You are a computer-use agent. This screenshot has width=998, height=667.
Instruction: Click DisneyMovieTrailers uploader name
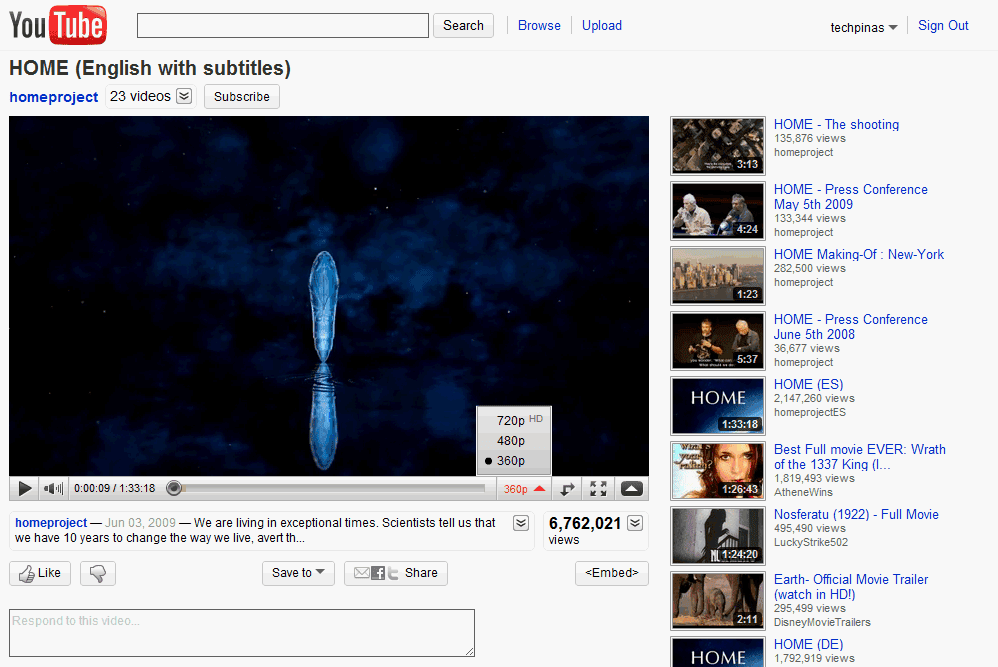822,622
